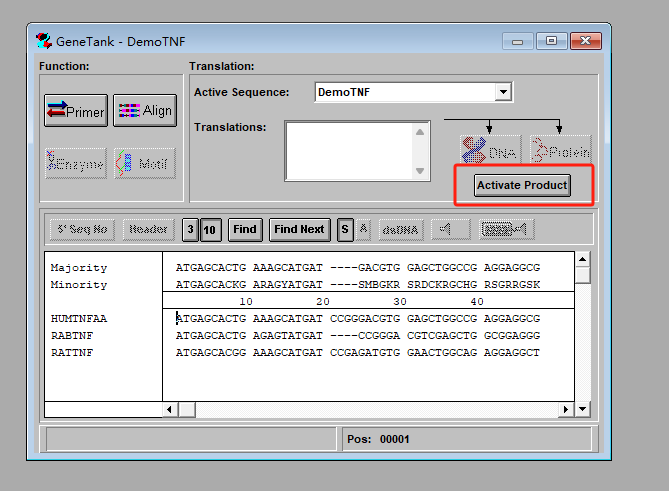Toggle grouping by 10 bases
669x491 pixels.
click(x=211, y=230)
